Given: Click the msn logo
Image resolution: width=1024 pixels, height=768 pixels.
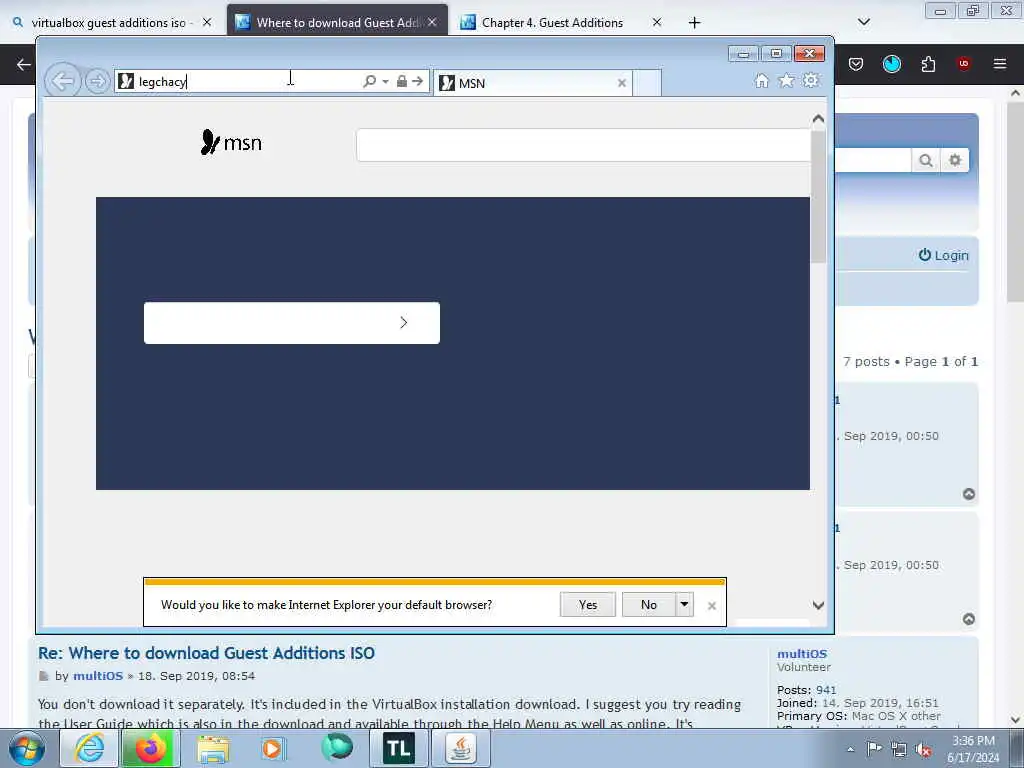Looking at the screenshot, I should pos(231,142).
